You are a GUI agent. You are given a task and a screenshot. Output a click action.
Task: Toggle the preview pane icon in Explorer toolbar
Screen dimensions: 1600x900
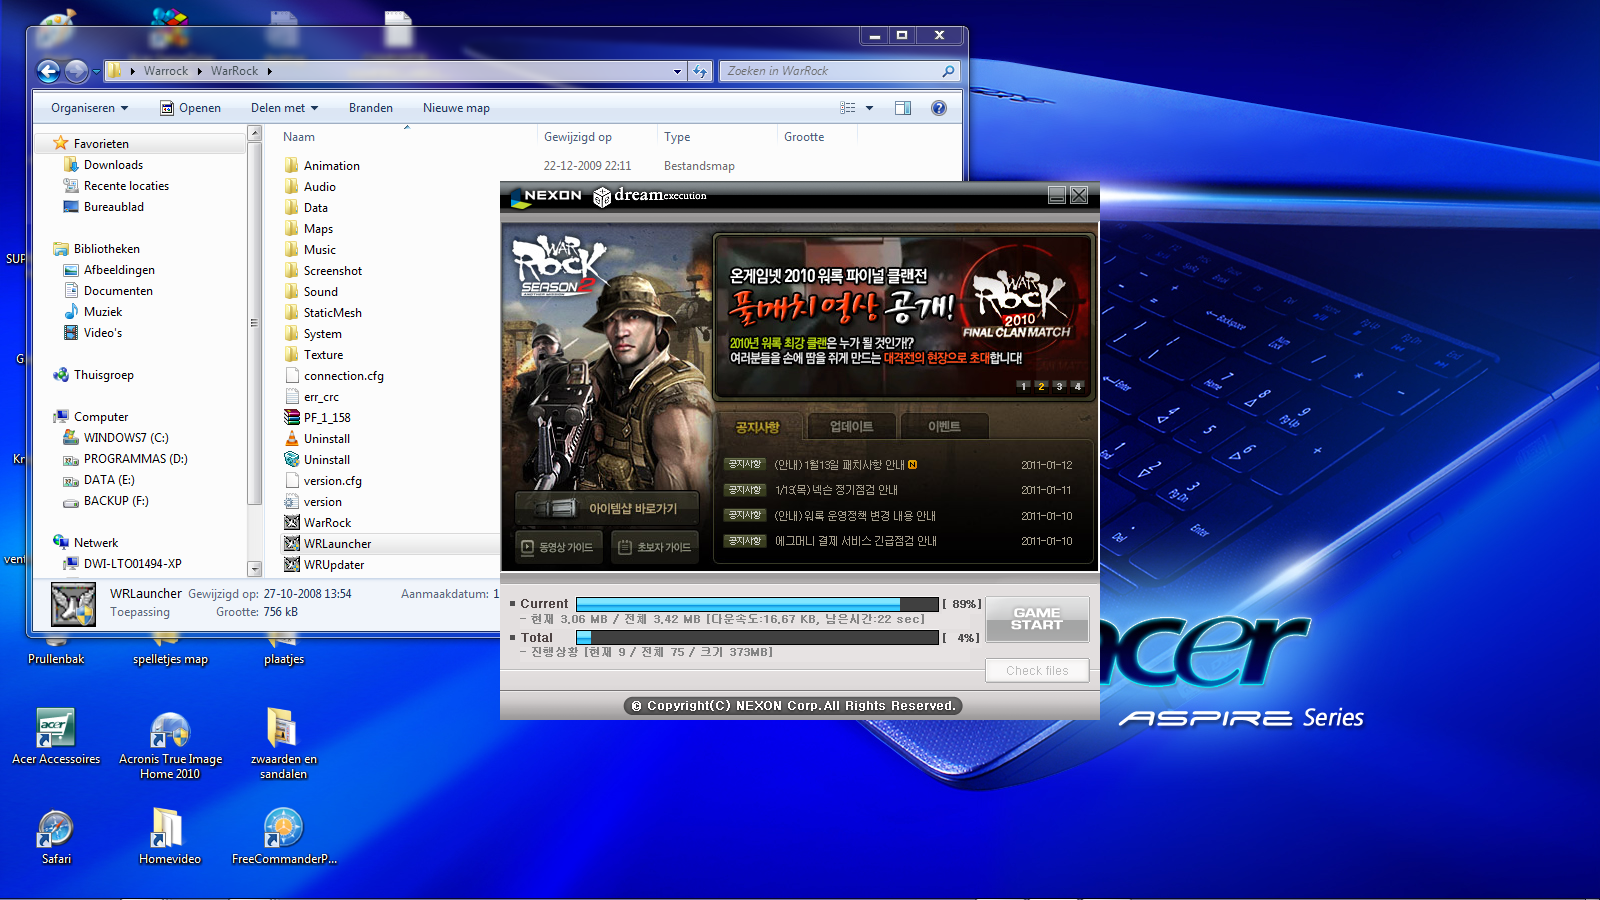pyautogui.click(x=903, y=108)
